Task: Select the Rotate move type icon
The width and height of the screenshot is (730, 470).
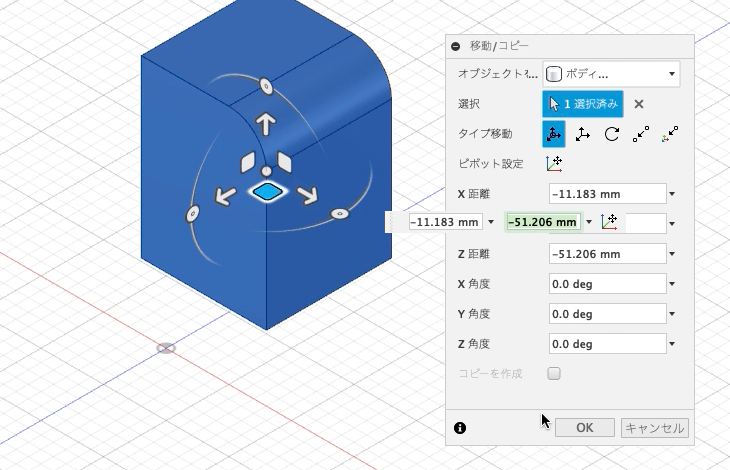Action: click(612, 134)
